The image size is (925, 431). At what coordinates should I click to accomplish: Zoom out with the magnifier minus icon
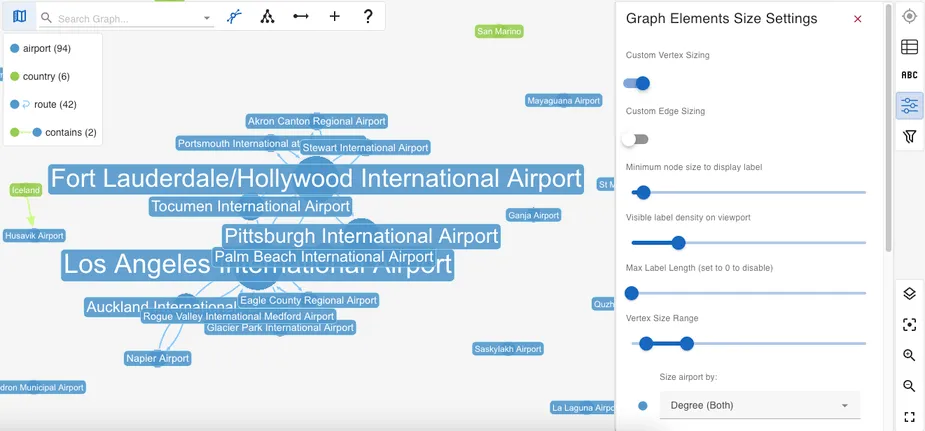(x=909, y=386)
